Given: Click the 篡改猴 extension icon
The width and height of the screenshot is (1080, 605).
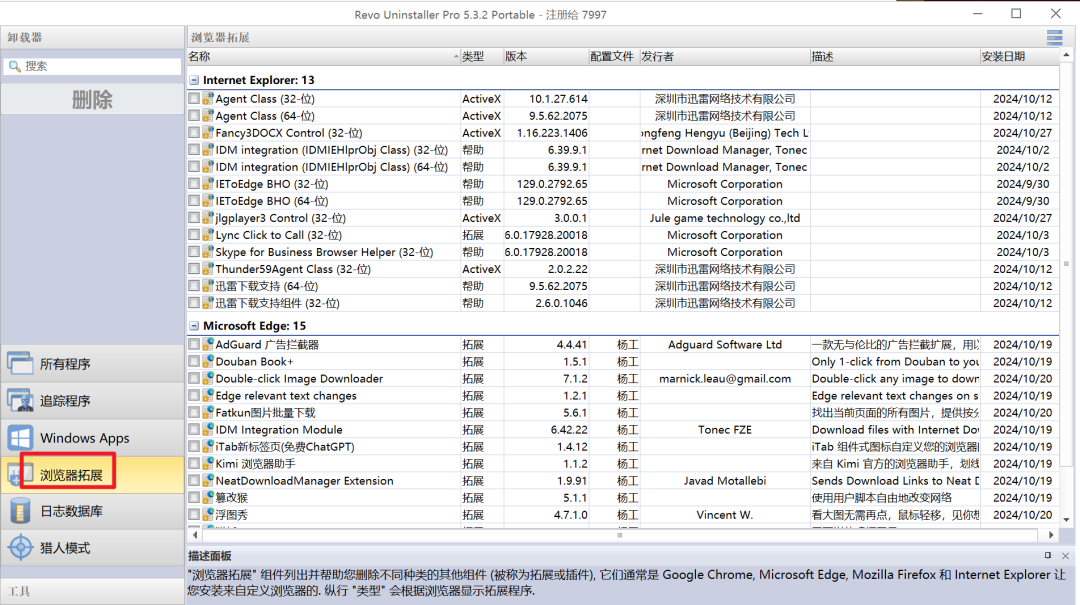Looking at the screenshot, I should (x=208, y=498).
